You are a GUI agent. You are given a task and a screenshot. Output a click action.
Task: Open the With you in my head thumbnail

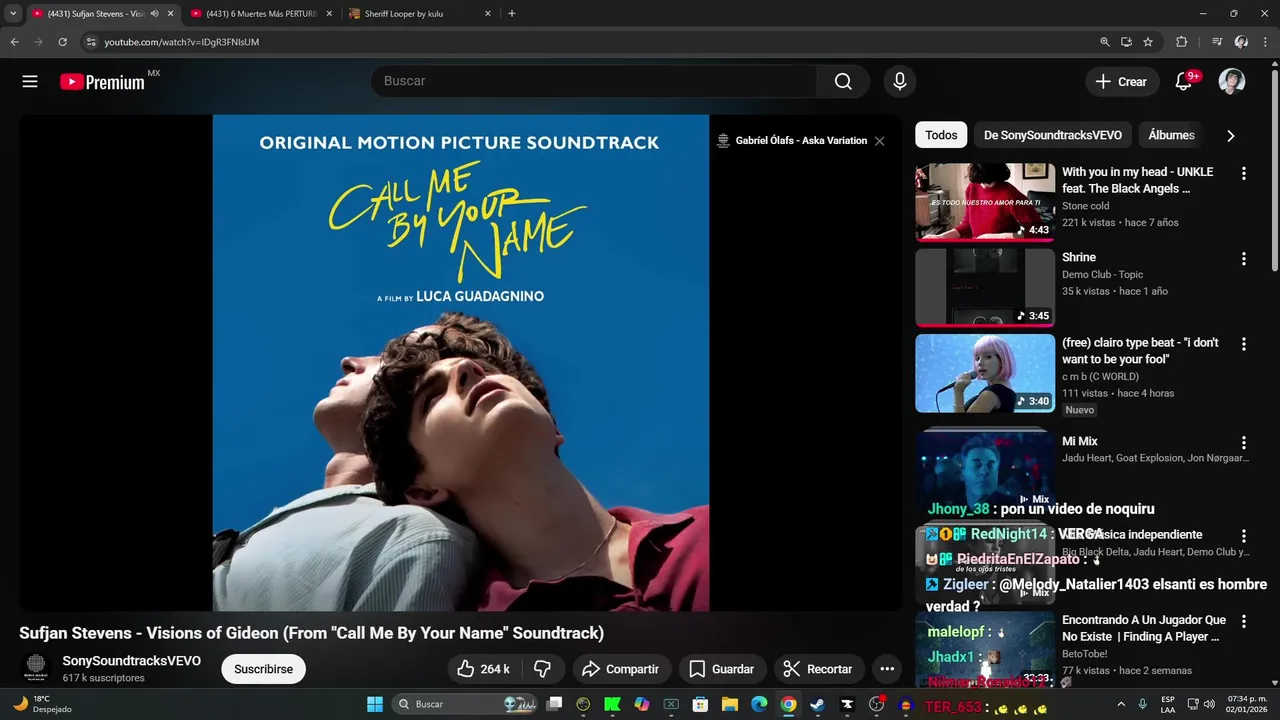(985, 202)
